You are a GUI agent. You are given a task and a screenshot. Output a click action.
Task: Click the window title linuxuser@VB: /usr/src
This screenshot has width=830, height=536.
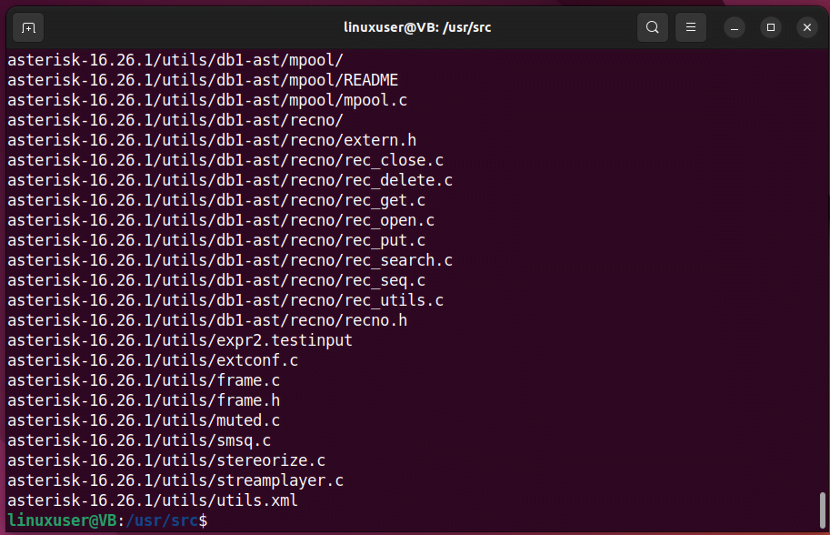[417, 28]
